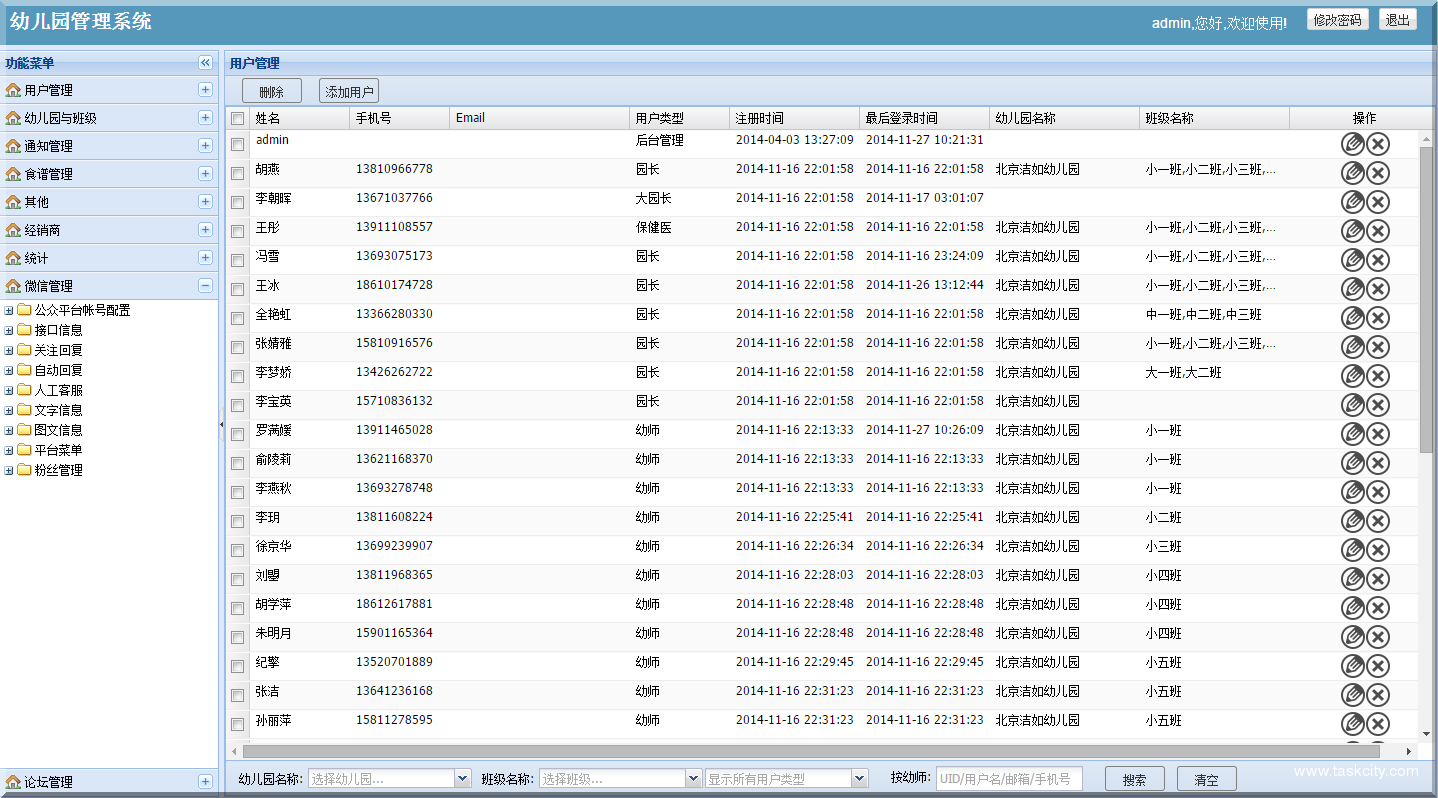Click the edit icon for user 罗蔼媛
The image size is (1438, 798).
click(1352, 434)
